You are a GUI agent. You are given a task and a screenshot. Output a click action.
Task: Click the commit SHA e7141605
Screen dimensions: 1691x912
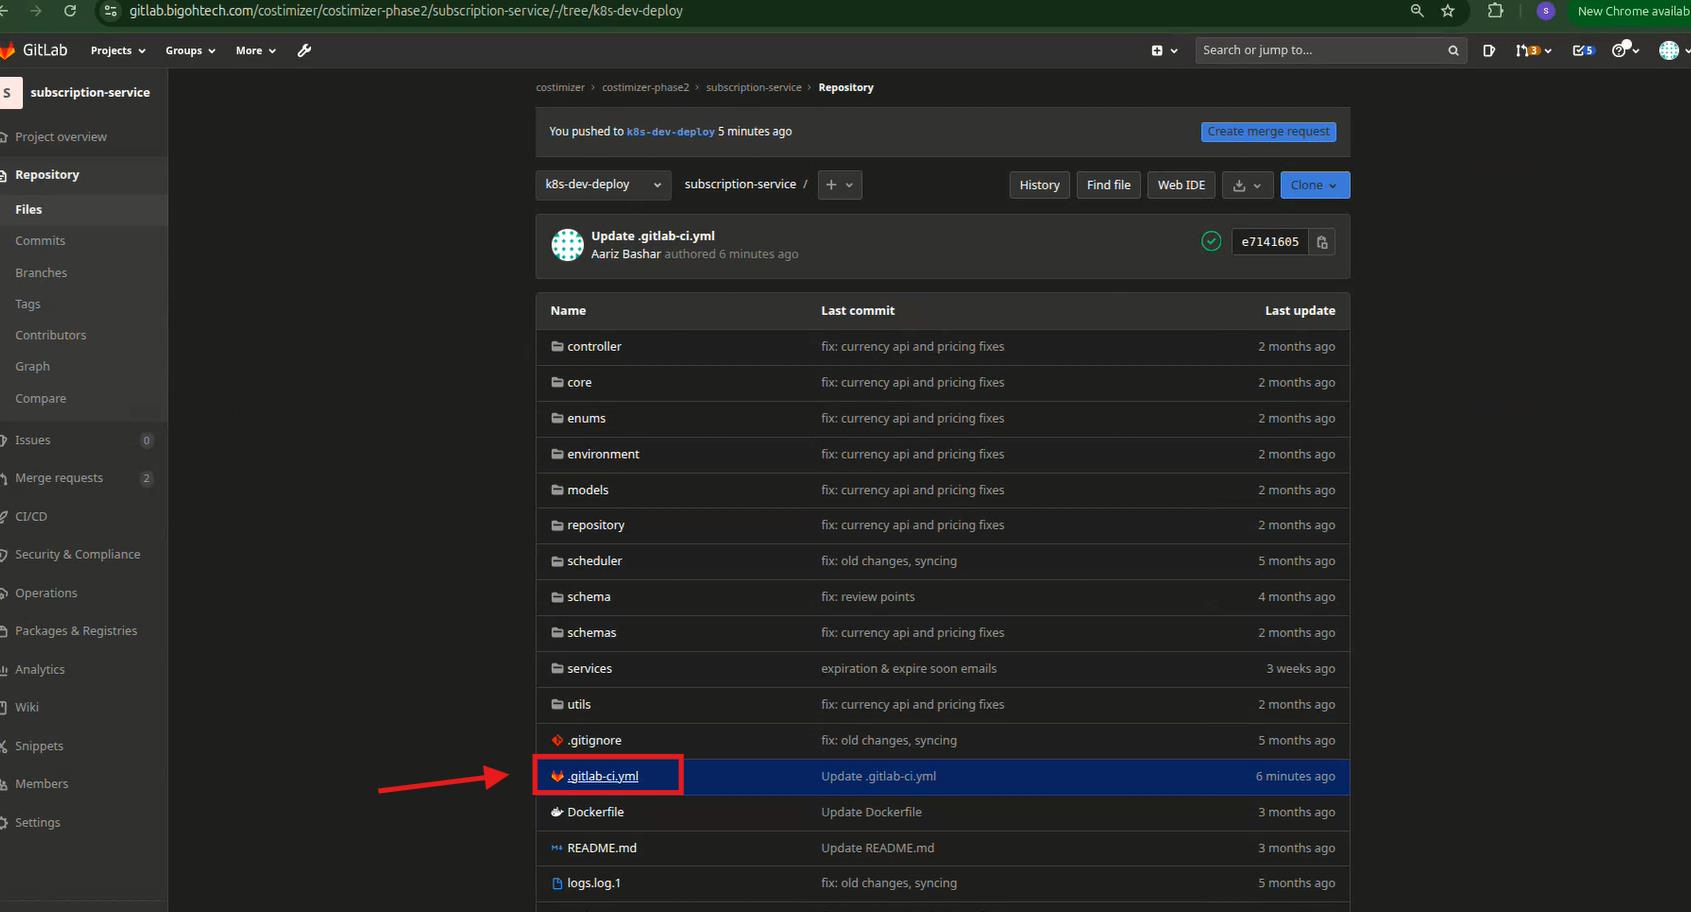tap(1270, 242)
